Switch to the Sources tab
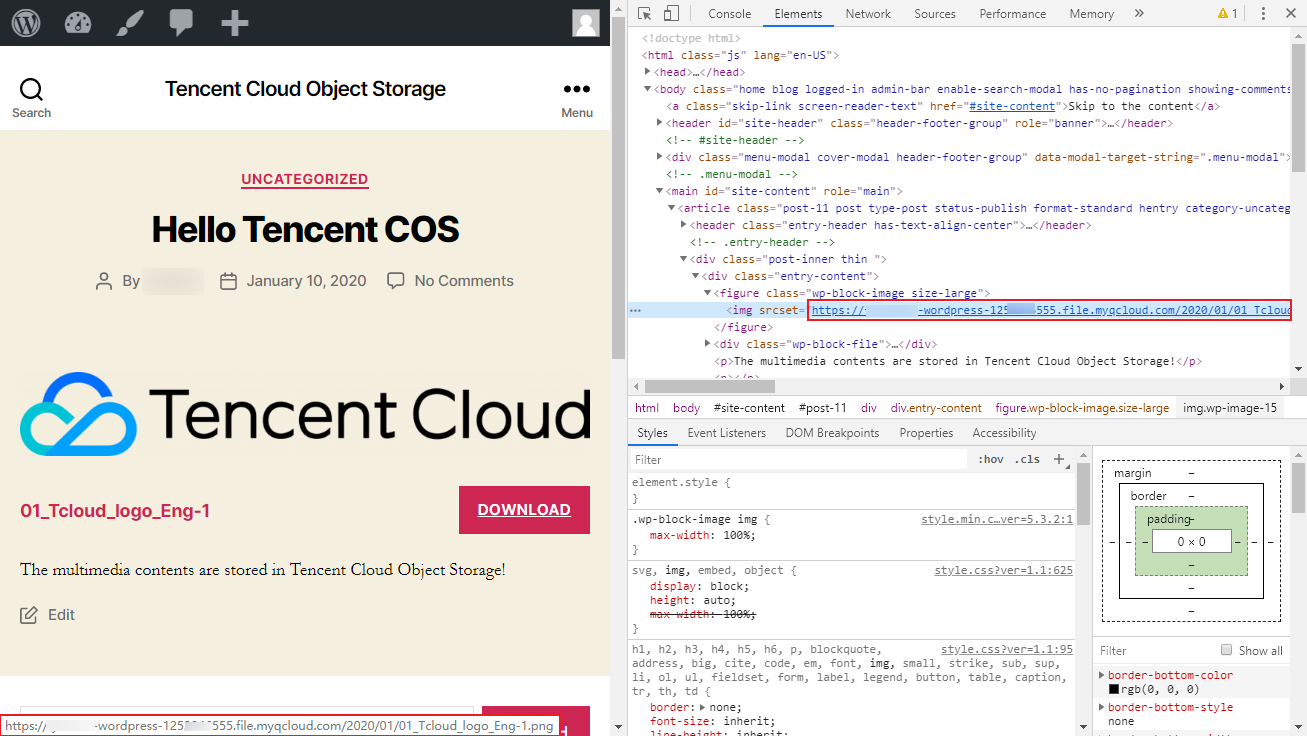The image size is (1307, 736). tap(935, 14)
